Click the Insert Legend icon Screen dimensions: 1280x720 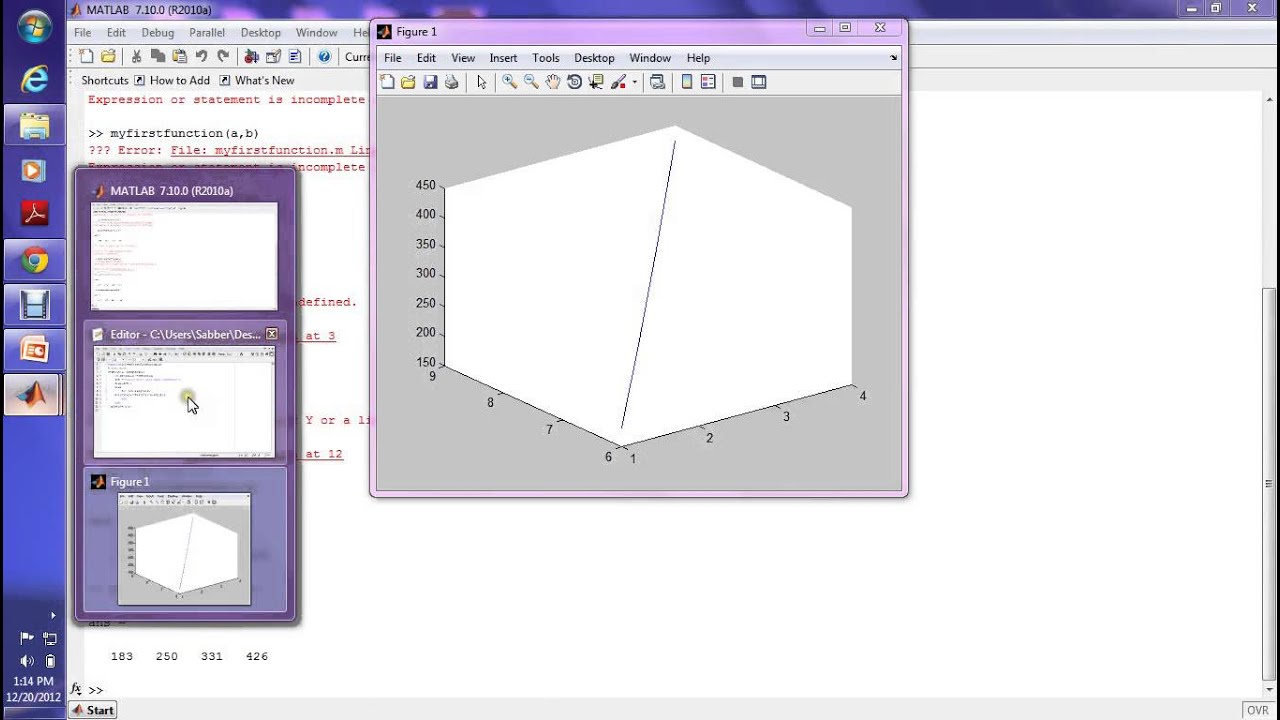(708, 82)
